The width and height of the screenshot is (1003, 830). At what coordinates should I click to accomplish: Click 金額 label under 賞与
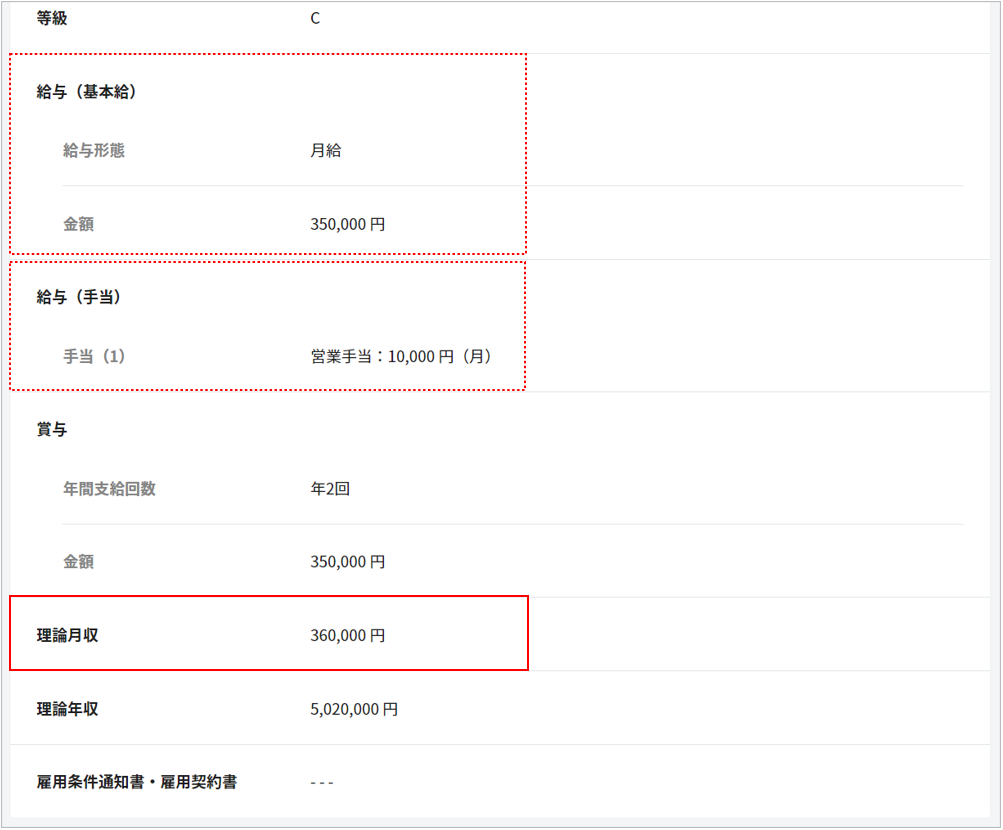pyautogui.click(x=78, y=562)
